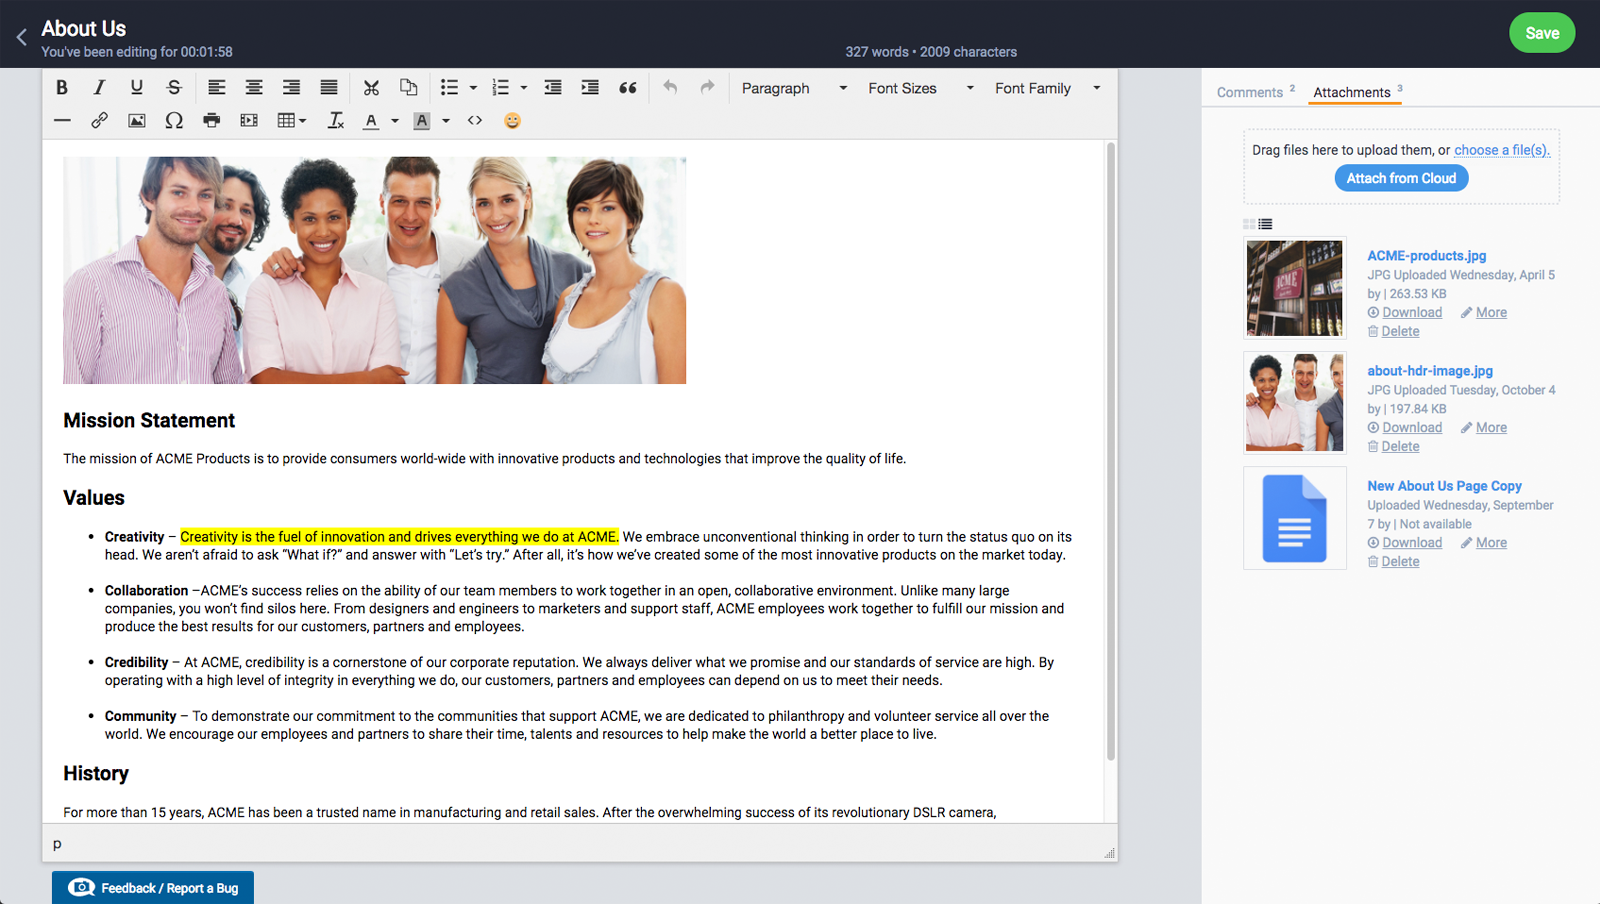Screen dimensions: 1600x904
Task: Open the source code view
Action: 475,121
